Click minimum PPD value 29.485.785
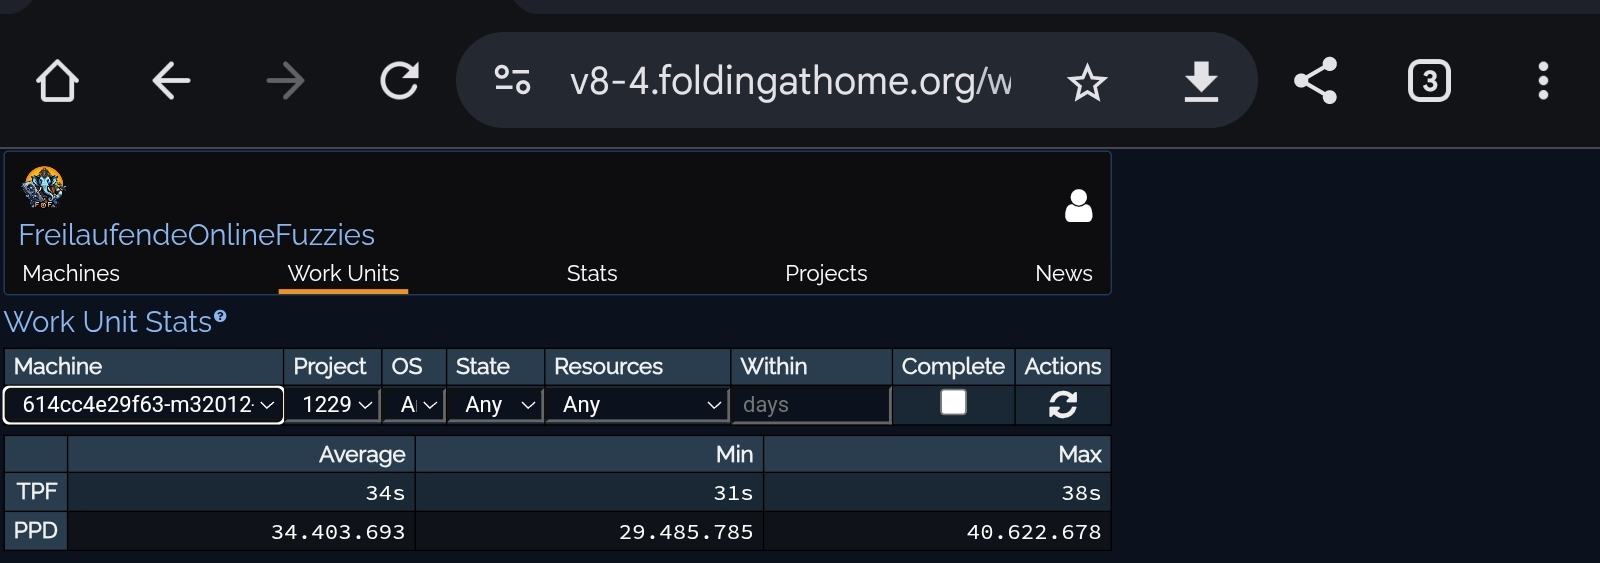This screenshot has height=563, width=1600. click(686, 532)
